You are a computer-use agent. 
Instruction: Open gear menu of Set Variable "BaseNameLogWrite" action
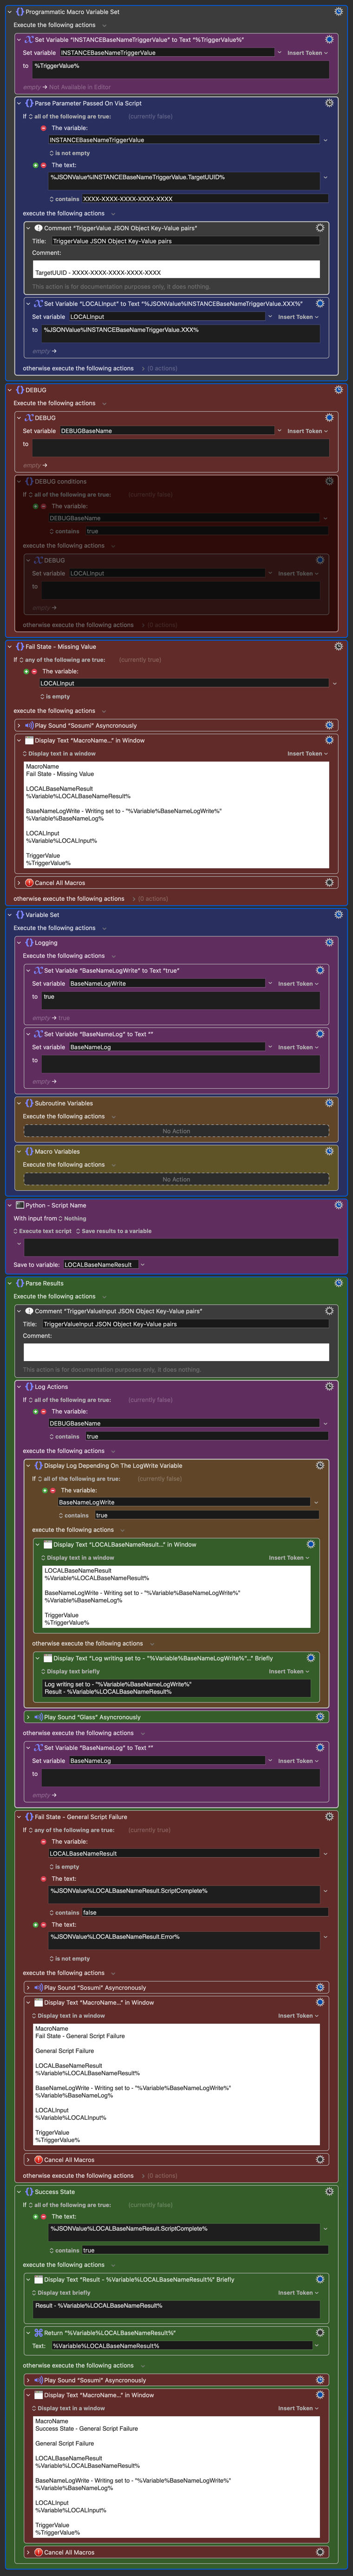320,970
